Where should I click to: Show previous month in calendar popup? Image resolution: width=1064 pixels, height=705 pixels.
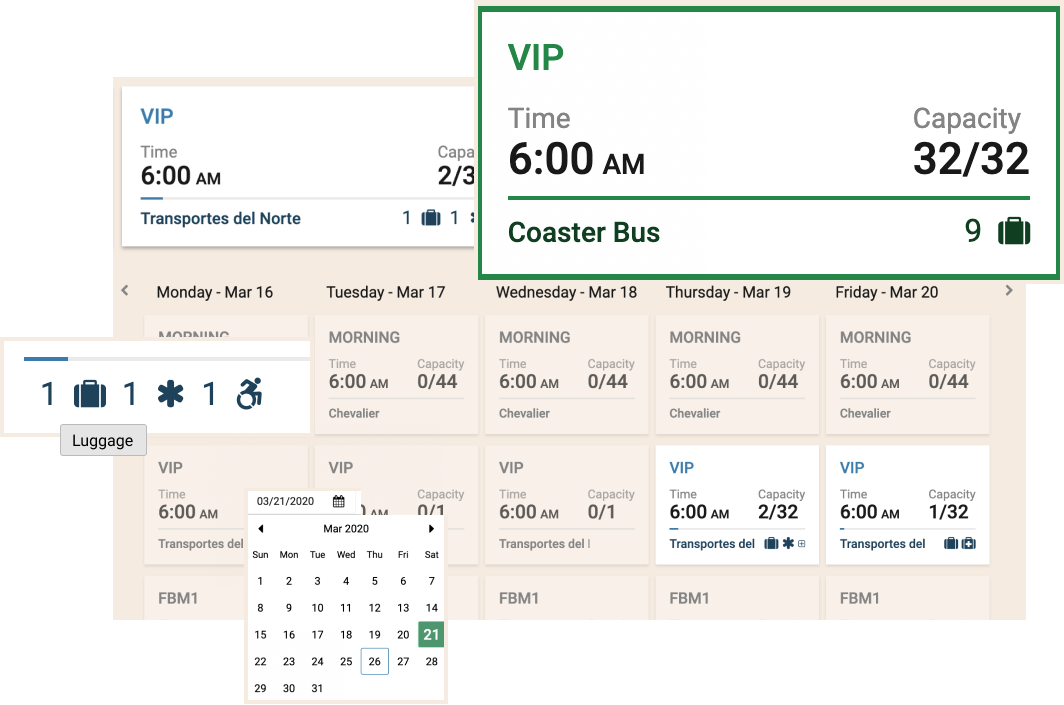click(261, 529)
